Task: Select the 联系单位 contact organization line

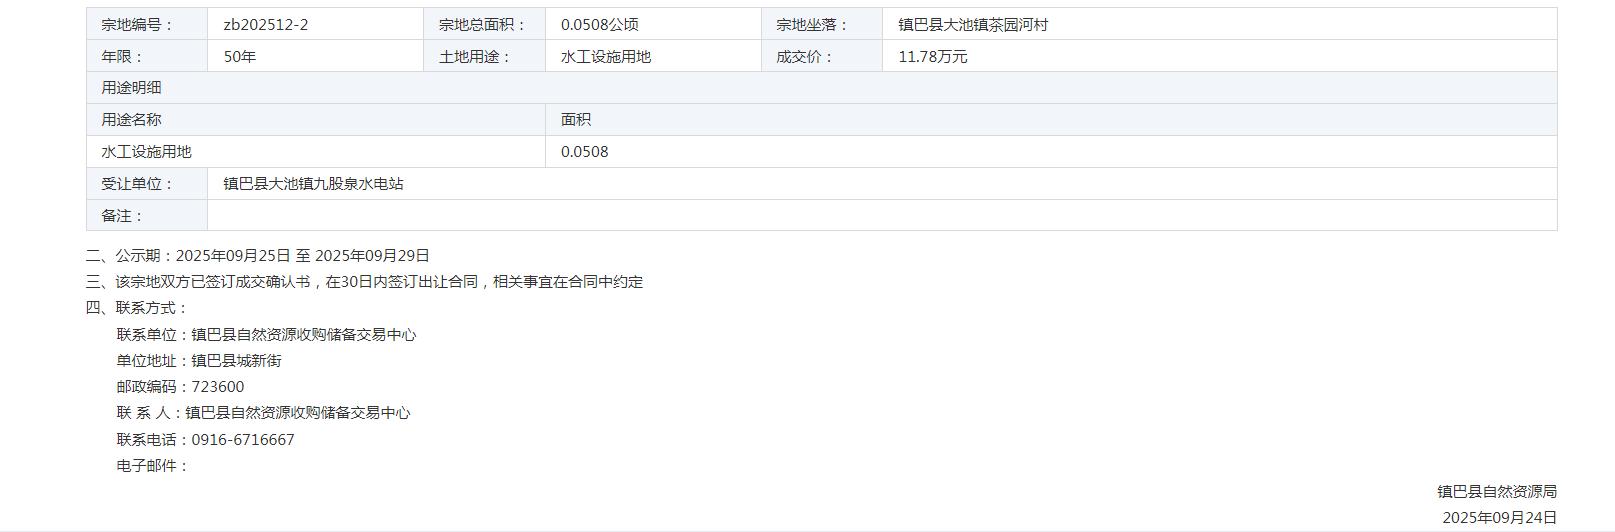Action: [266, 335]
